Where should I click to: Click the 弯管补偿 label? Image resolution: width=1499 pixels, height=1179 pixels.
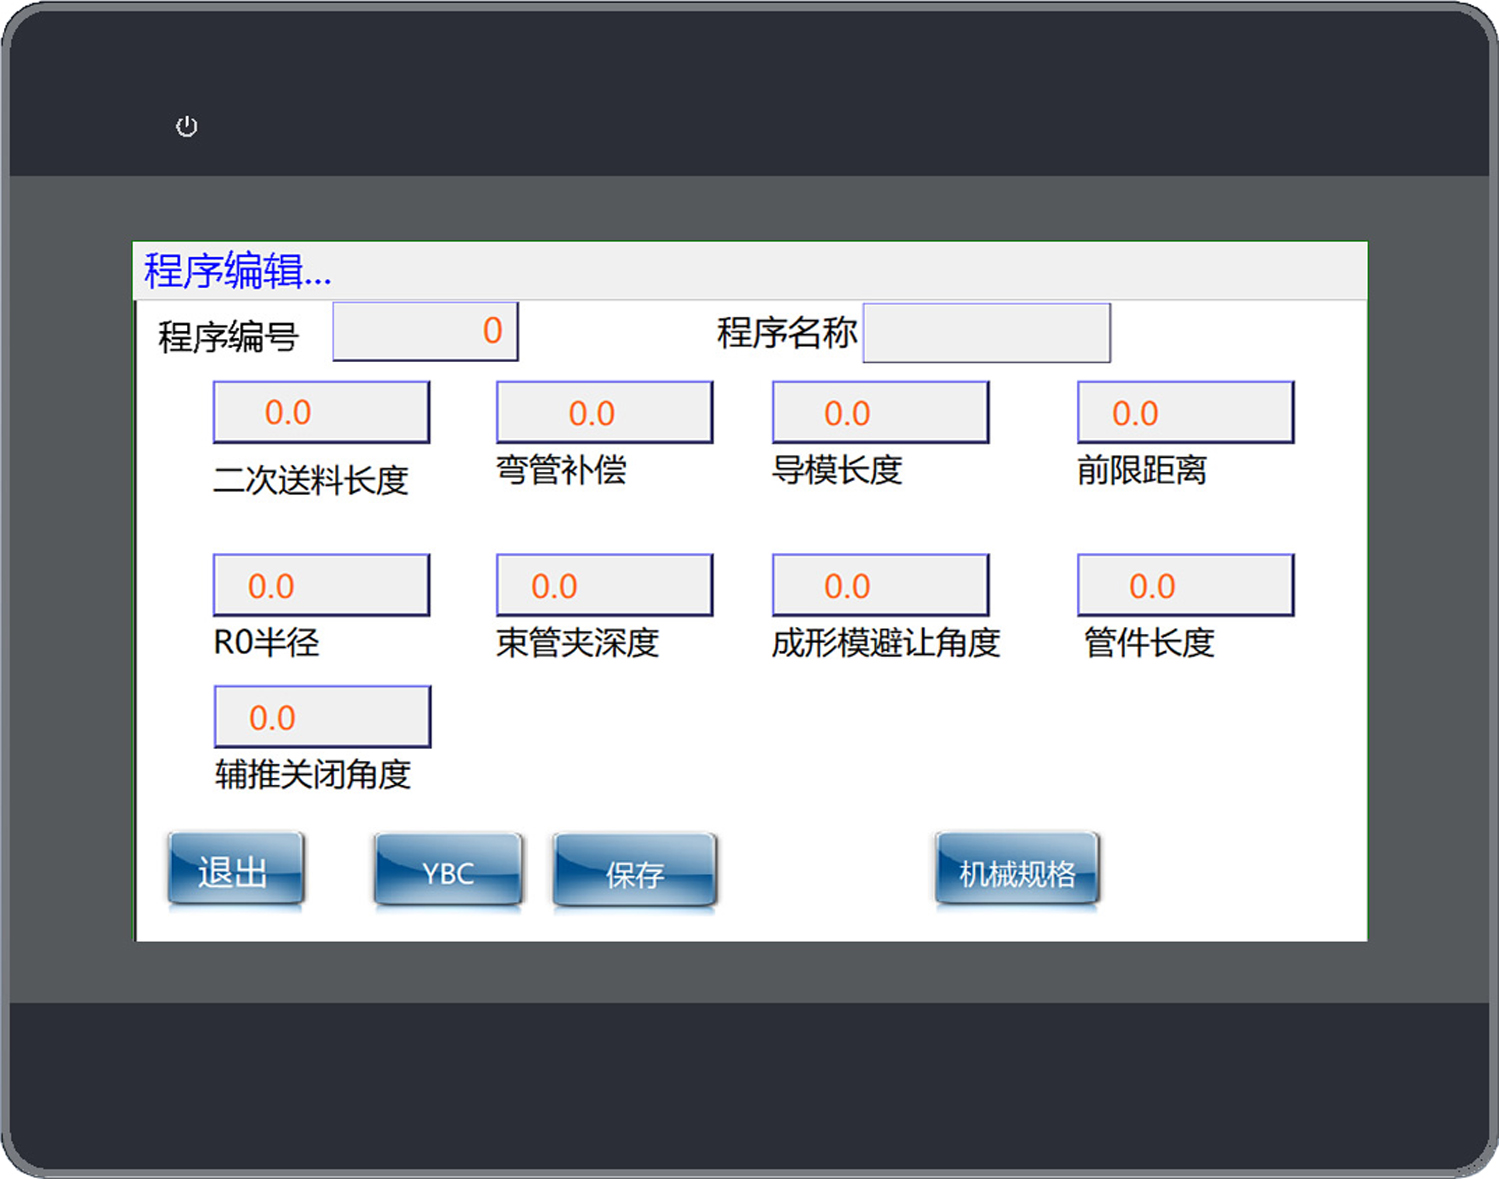pyautogui.click(x=561, y=469)
